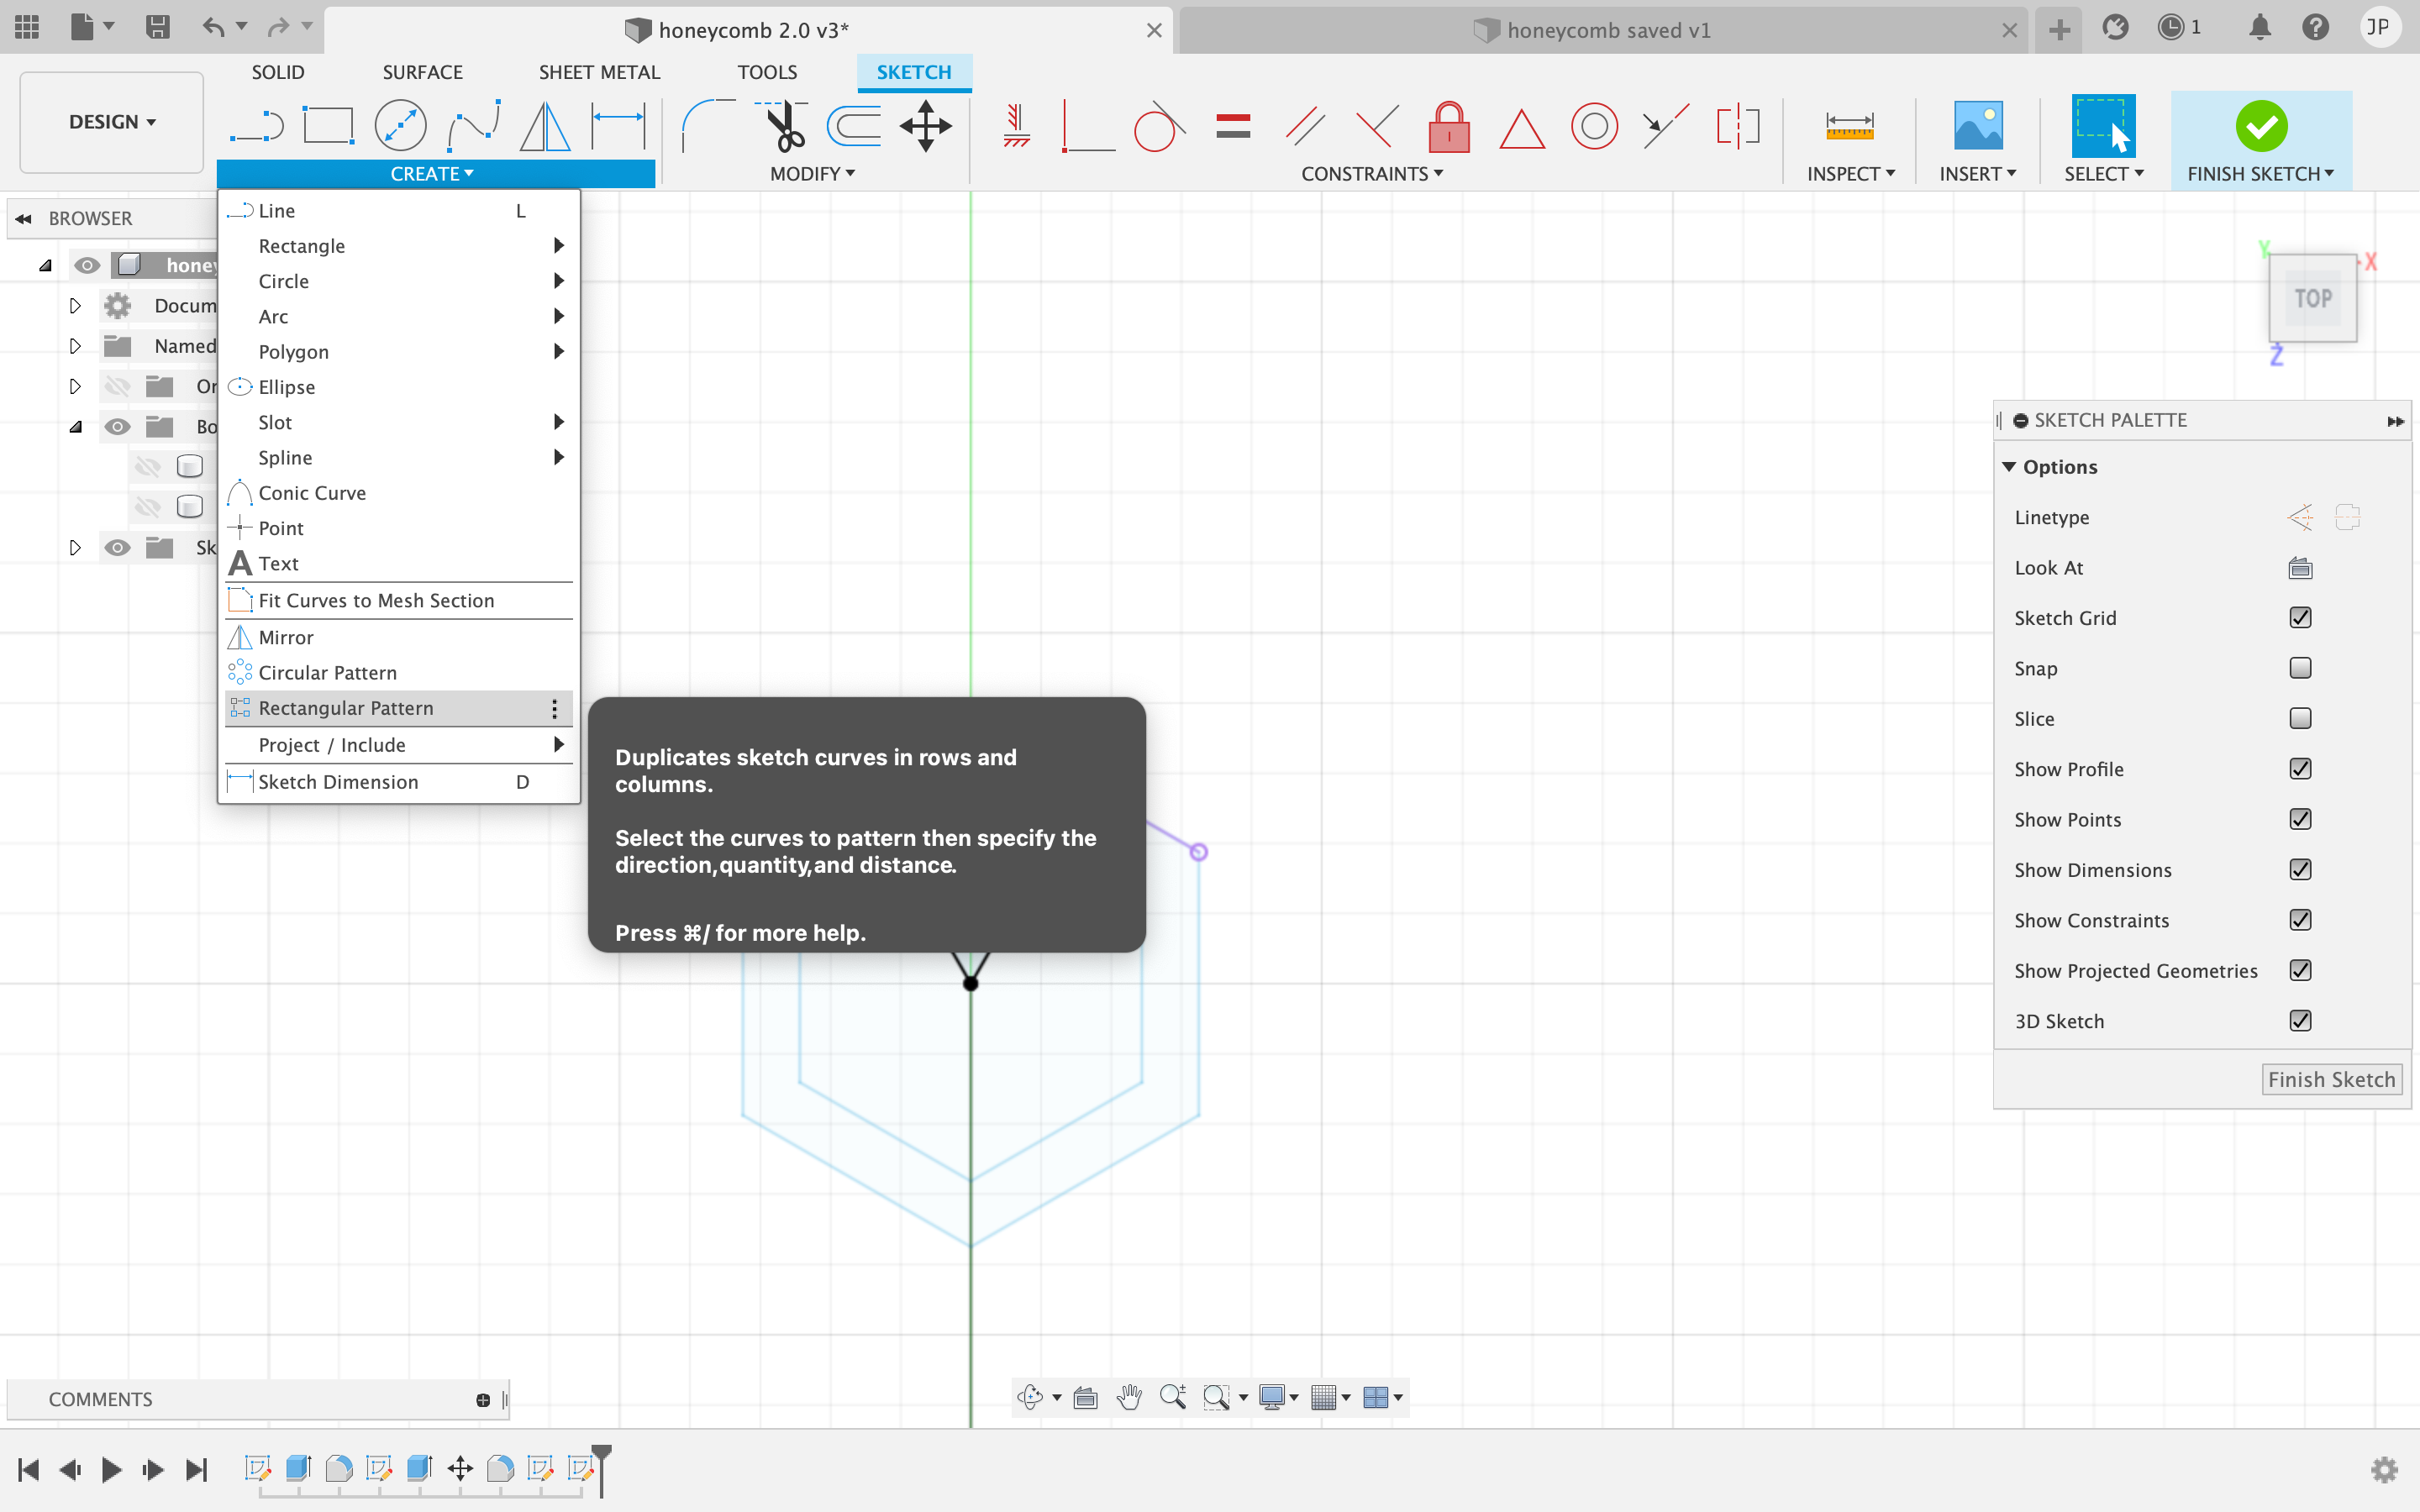This screenshot has height=1512, width=2420.
Task: Expand the Document Settings tree node
Action: click(x=75, y=306)
